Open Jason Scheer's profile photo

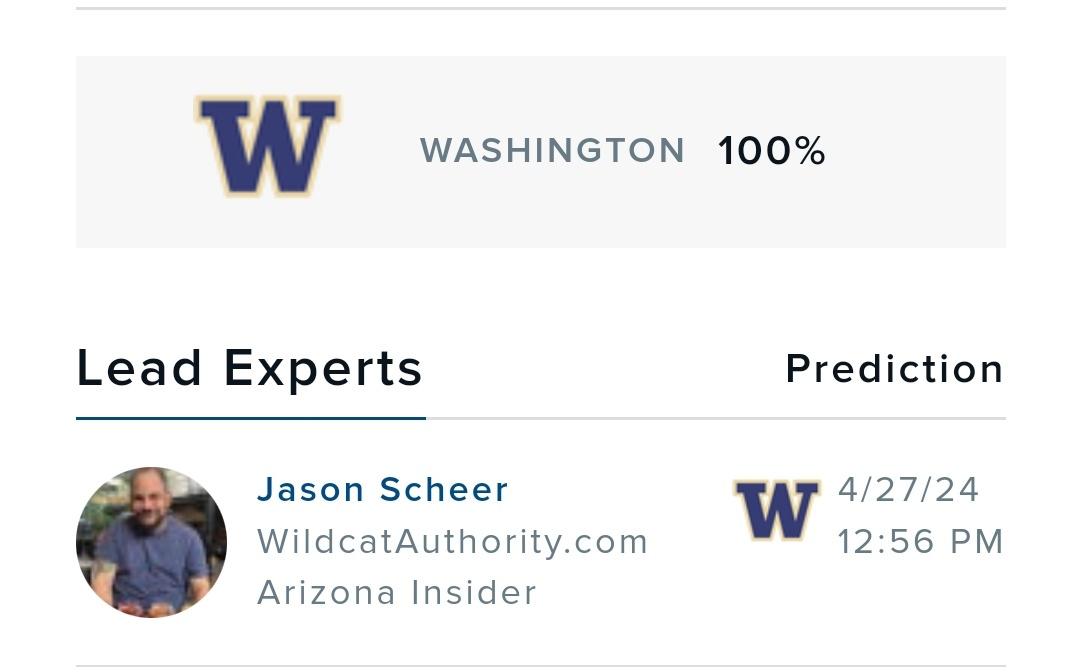click(151, 542)
